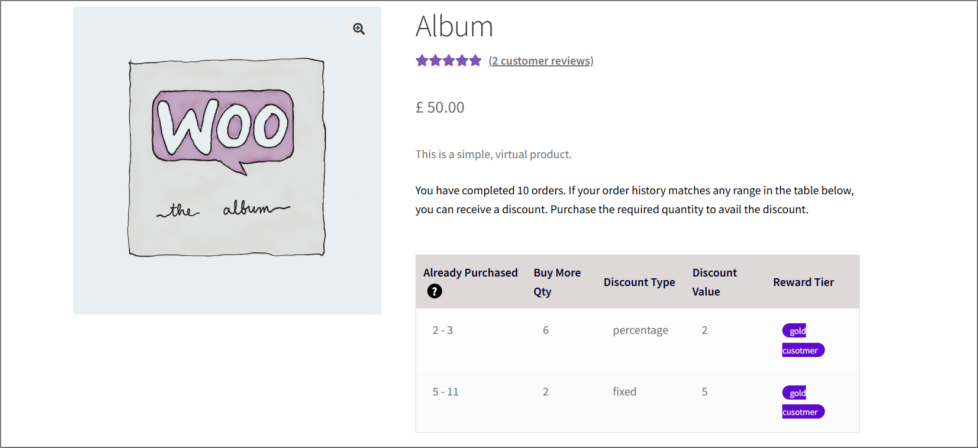Click the Reward Tier column header
Screen dimensions: 978x448
tap(803, 282)
